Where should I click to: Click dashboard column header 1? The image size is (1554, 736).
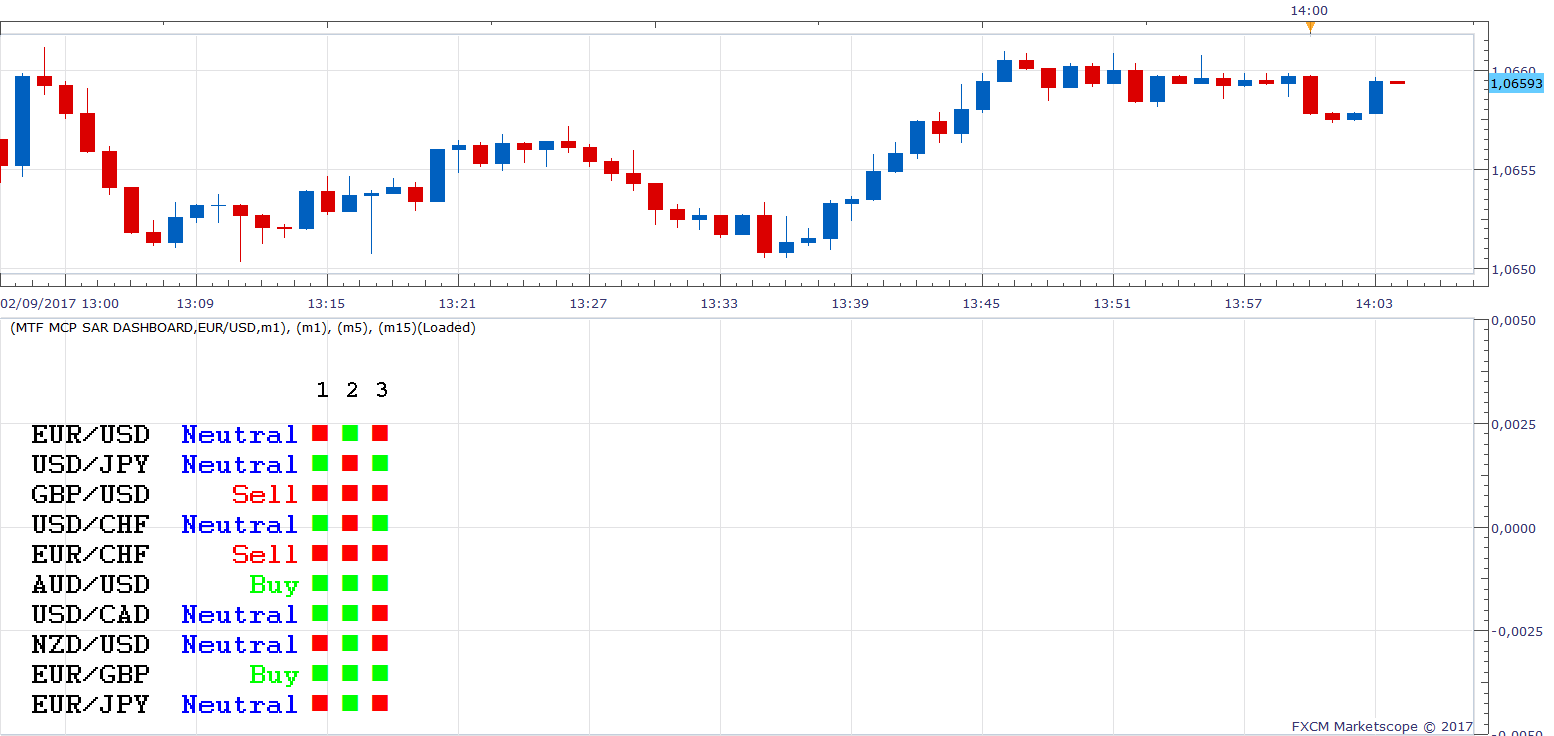coord(322,390)
